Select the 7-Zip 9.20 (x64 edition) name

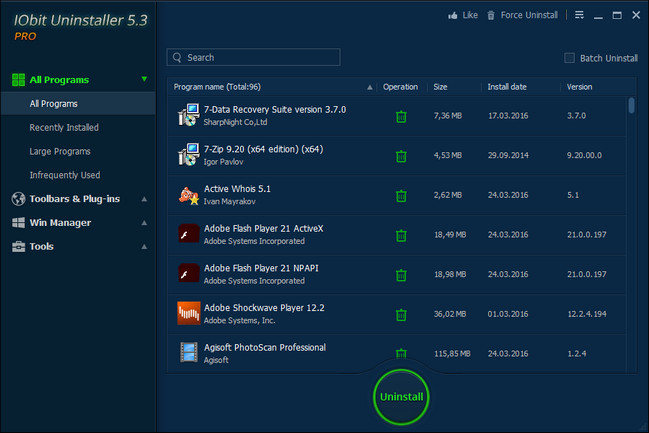click(263, 149)
